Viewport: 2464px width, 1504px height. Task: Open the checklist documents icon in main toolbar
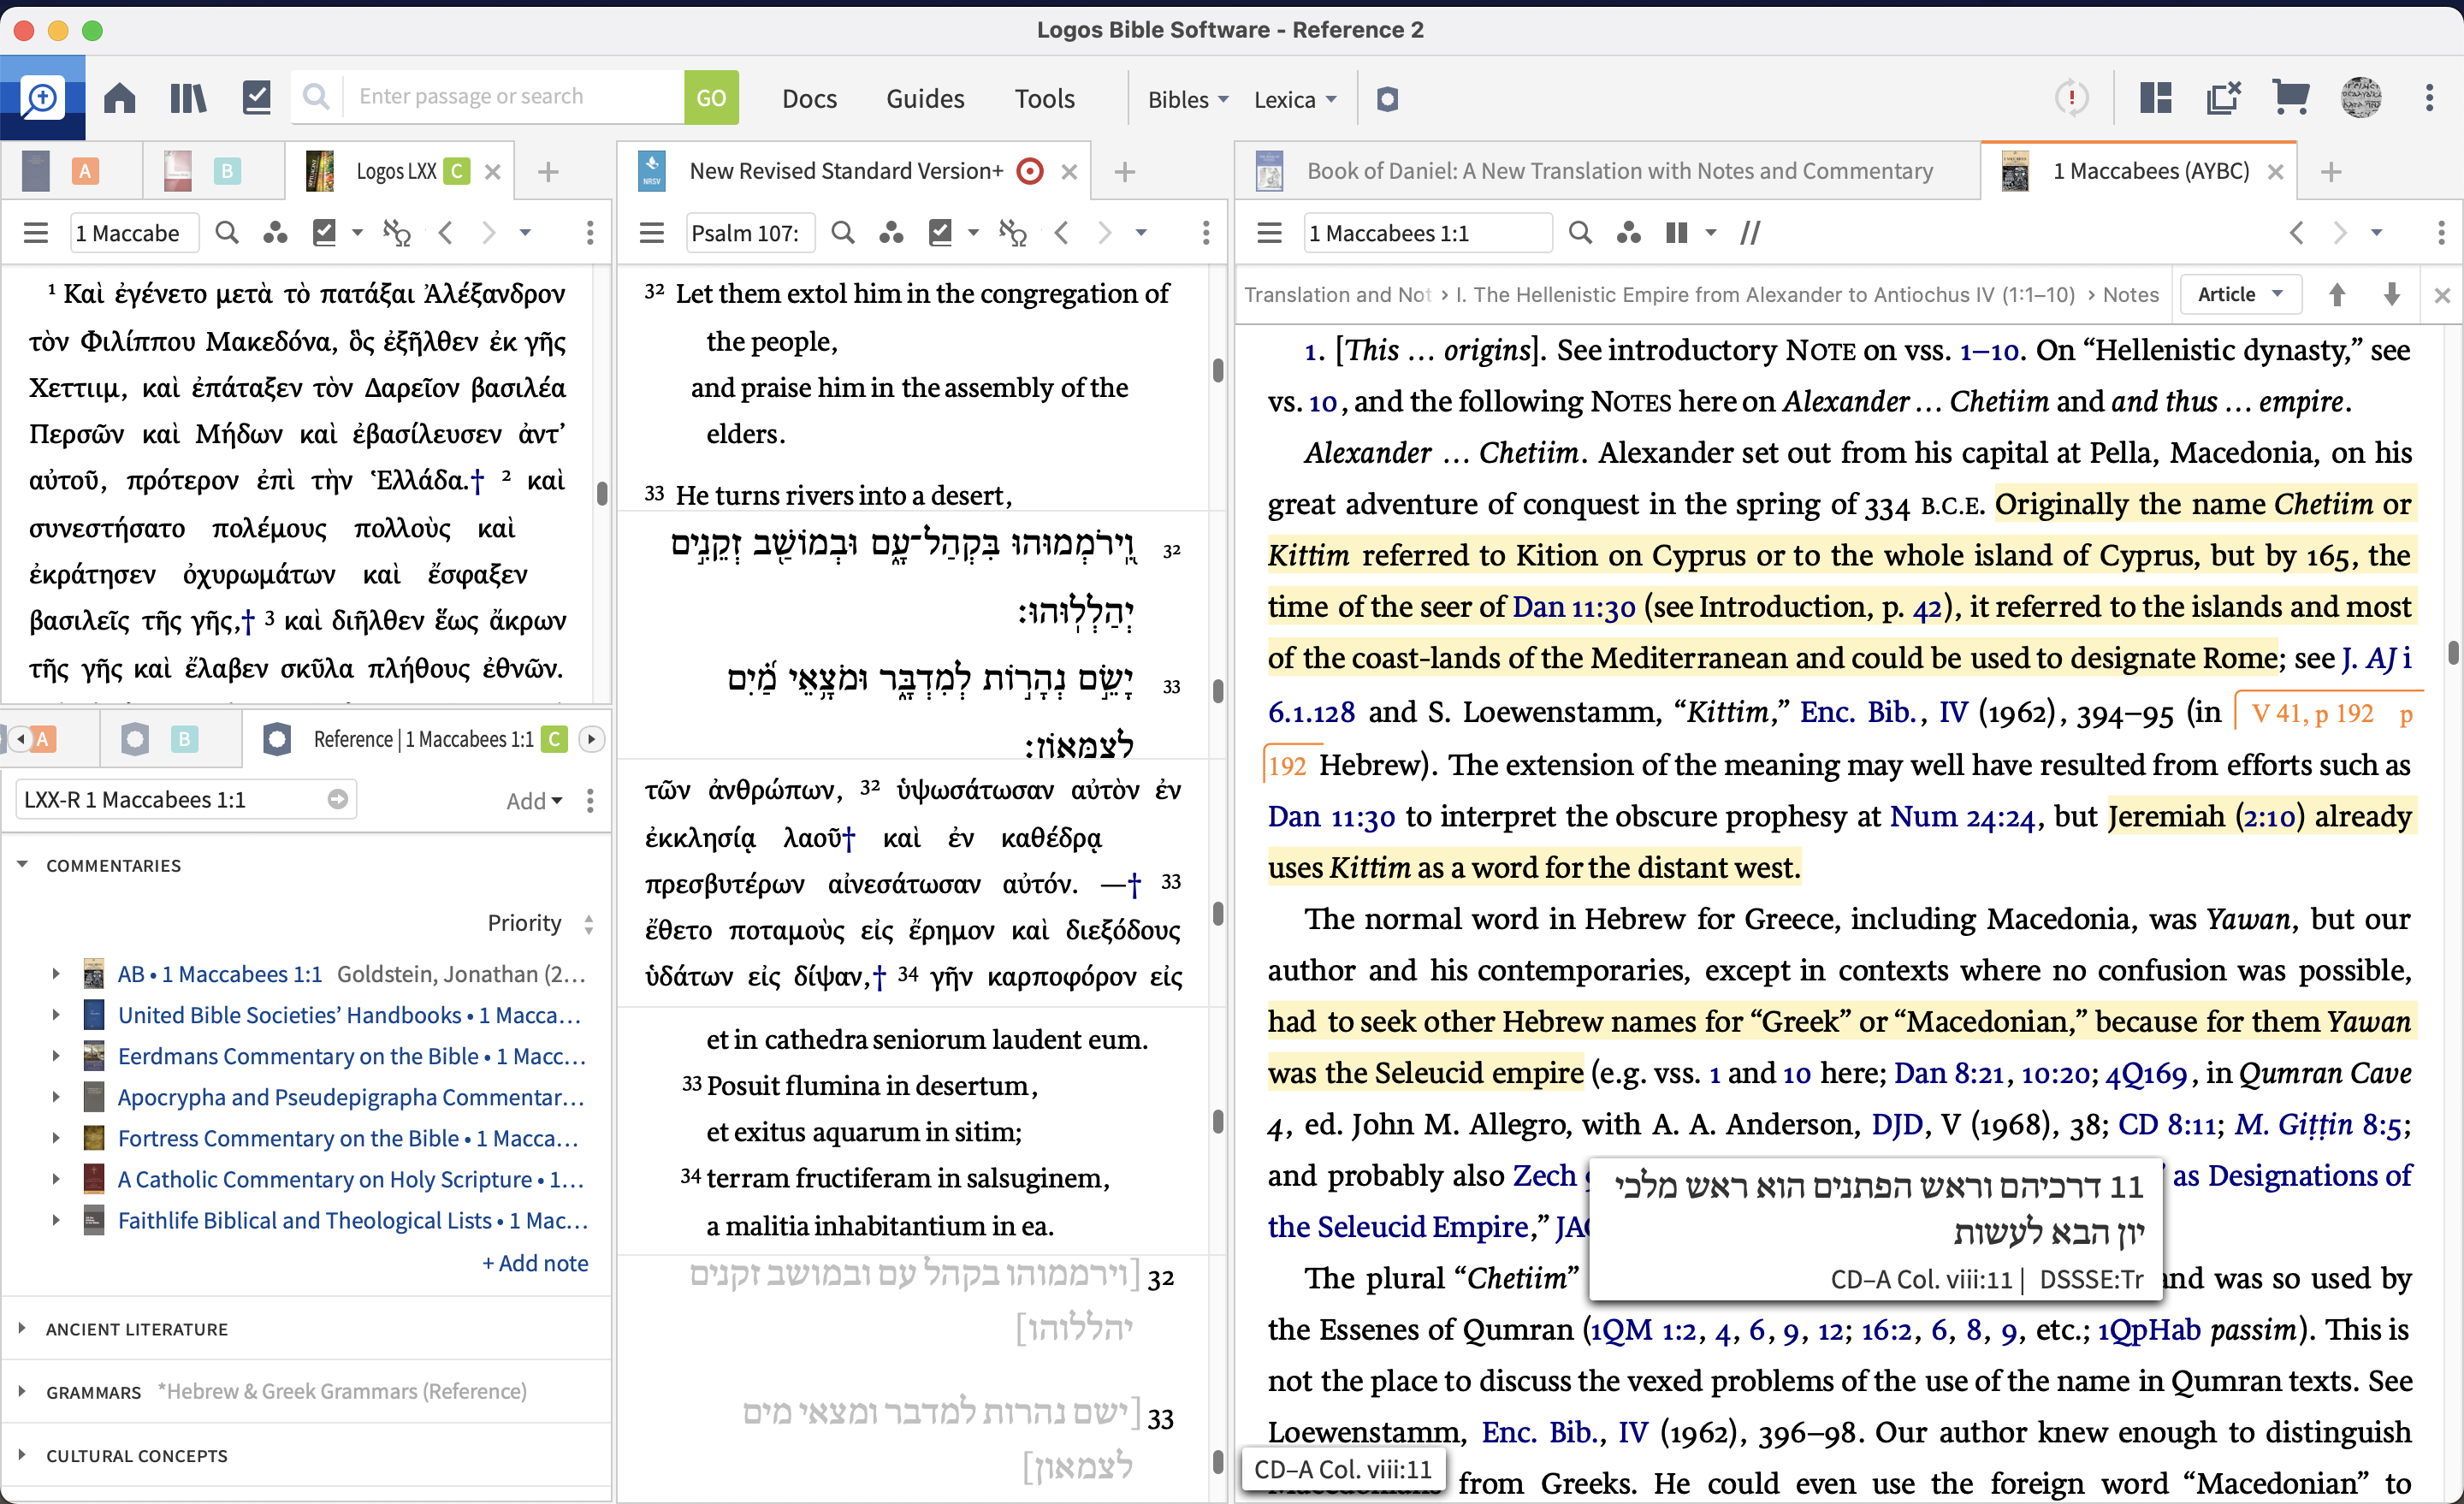tap(257, 98)
